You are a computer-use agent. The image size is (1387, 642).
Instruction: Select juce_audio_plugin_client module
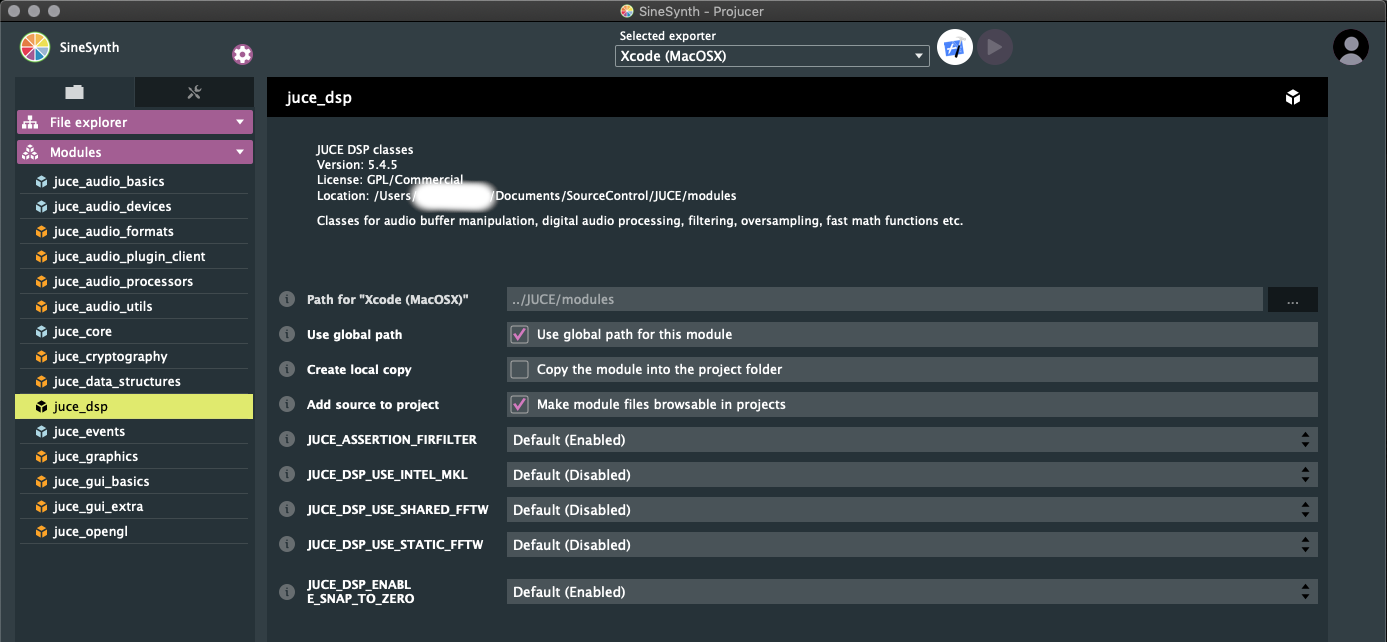coord(134,256)
